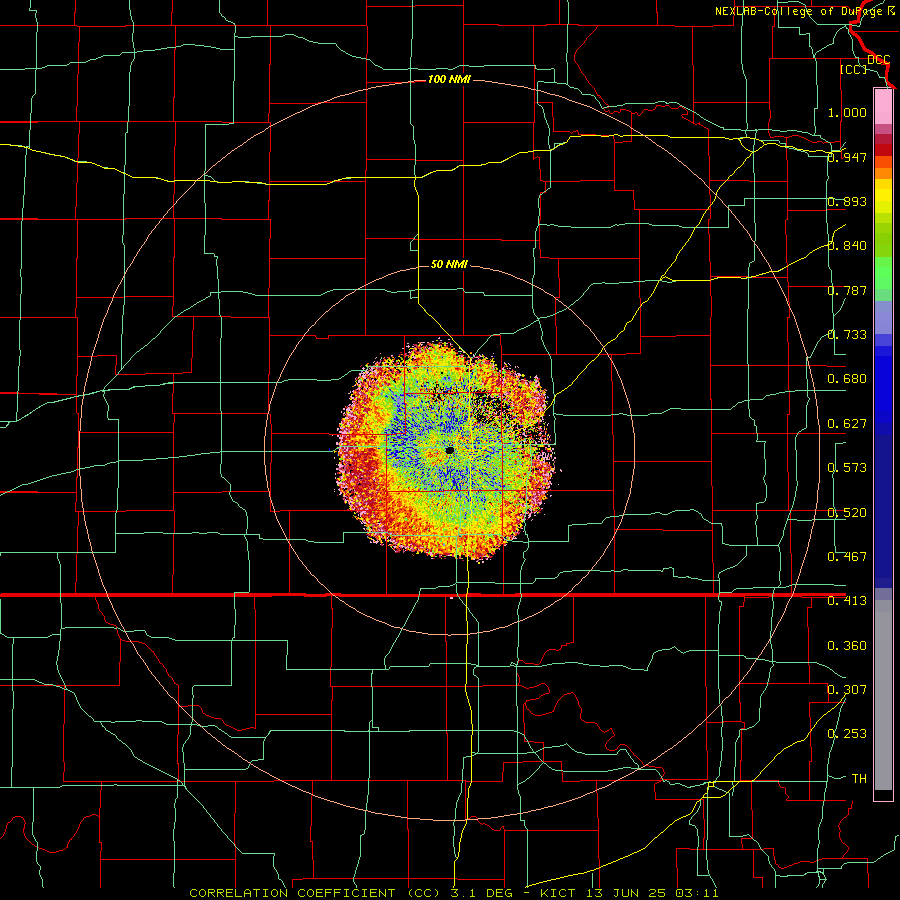Click the 1.000 legend value
This screenshot has width=900, height=900.
click(847, 112)
